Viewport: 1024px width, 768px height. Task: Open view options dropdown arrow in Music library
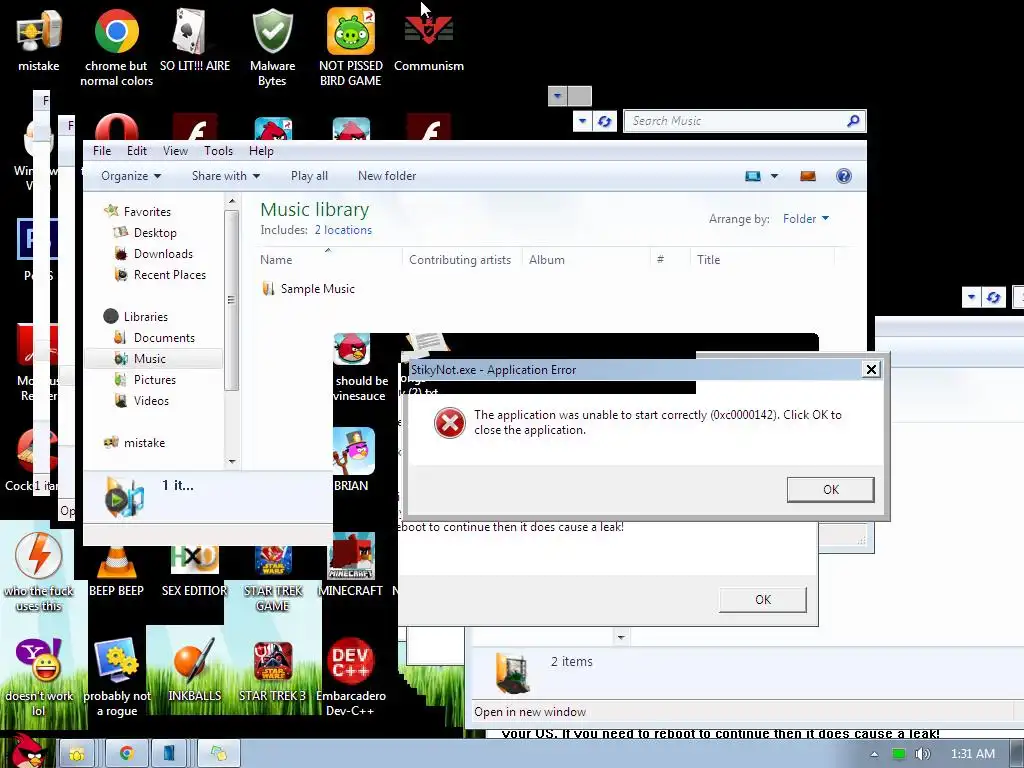pyautogui.click(x=775, y=176)
